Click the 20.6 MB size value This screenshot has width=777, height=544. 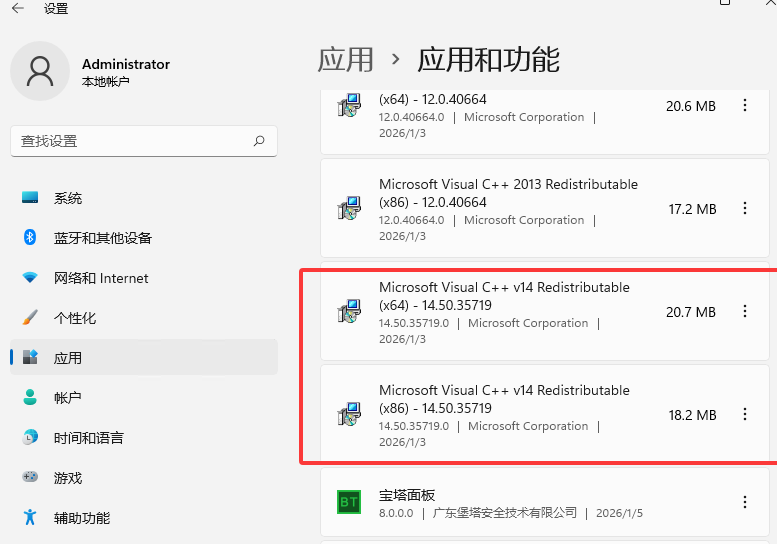click(691, 107)
